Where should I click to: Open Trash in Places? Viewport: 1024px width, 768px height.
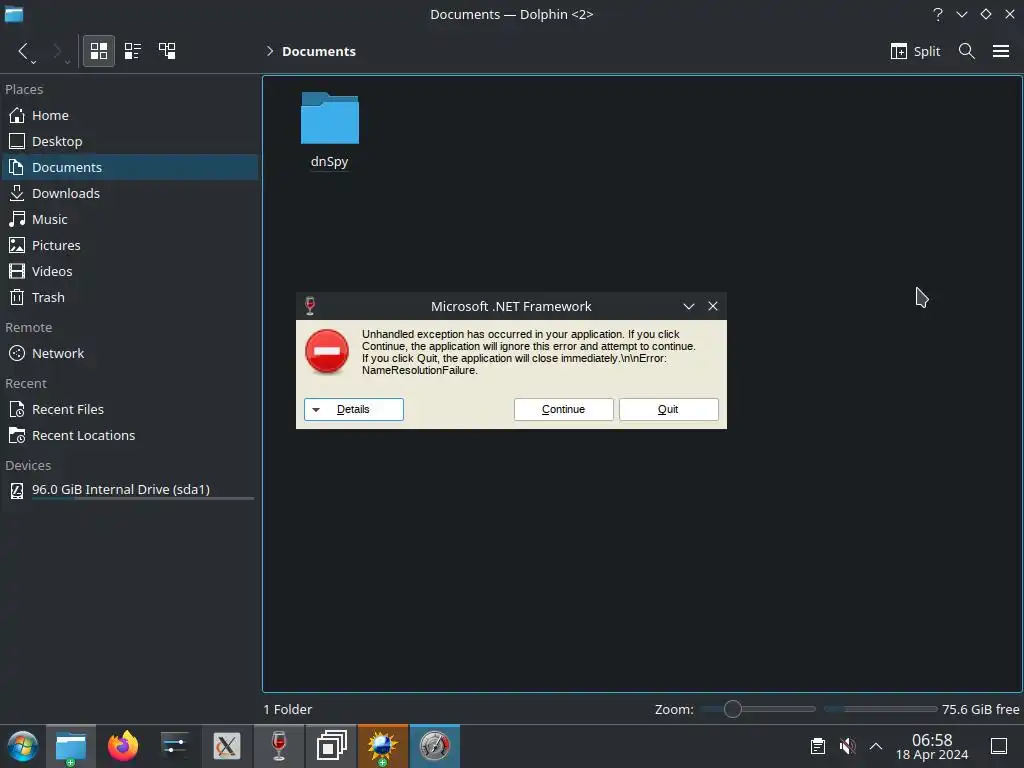(129, 297)
